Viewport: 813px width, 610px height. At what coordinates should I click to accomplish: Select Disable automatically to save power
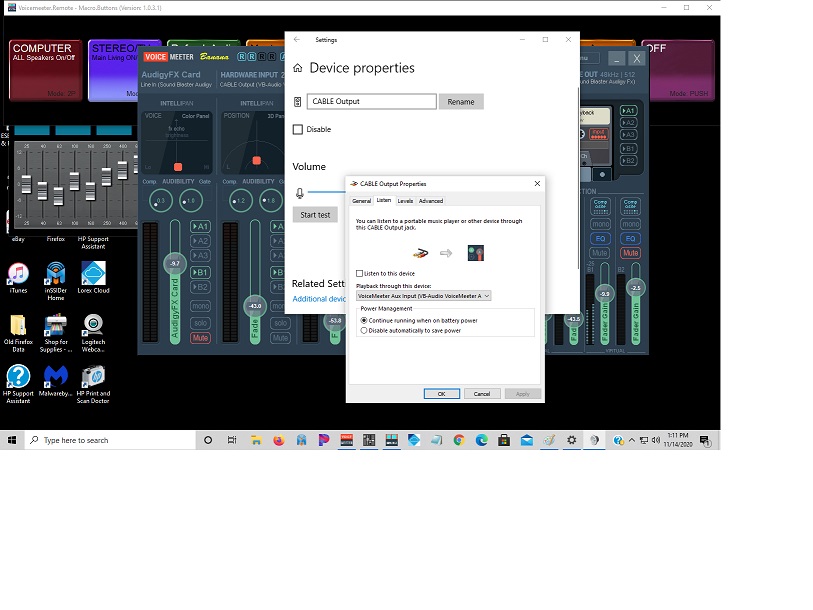coord(362,330)
